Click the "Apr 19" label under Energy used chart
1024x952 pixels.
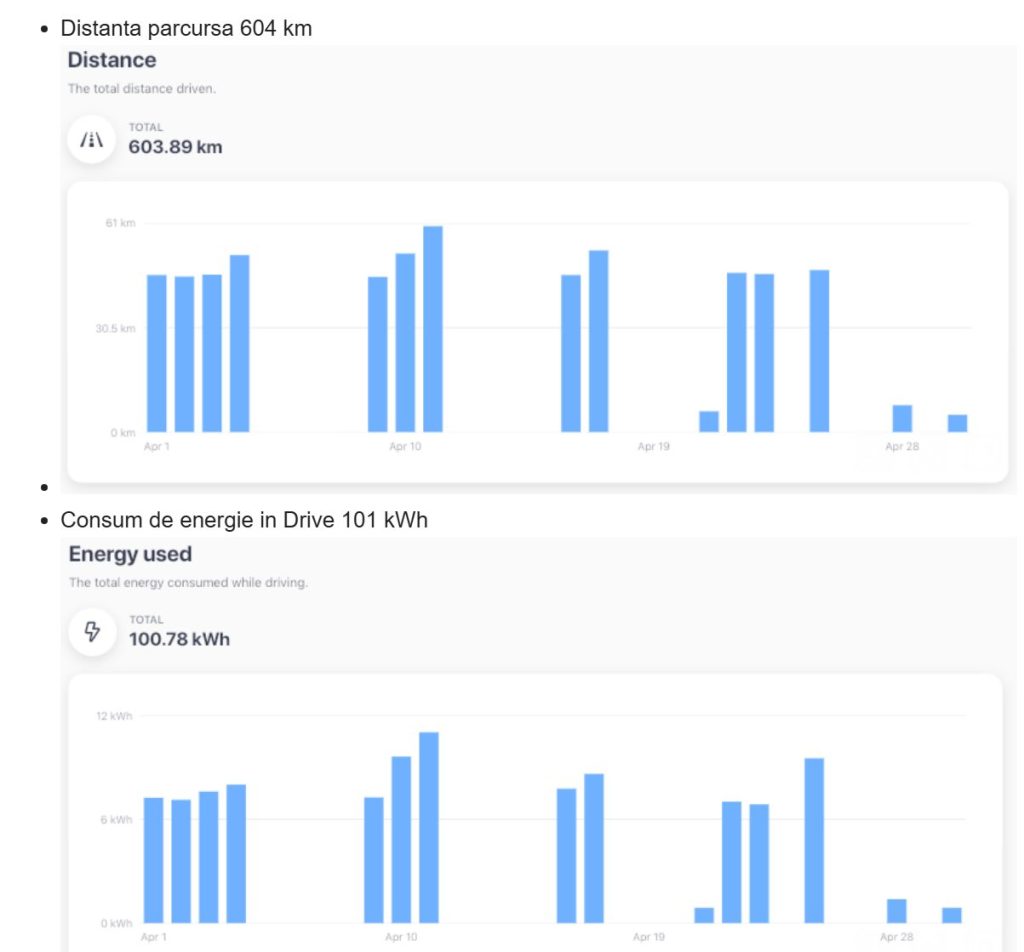tap(649, 937)
